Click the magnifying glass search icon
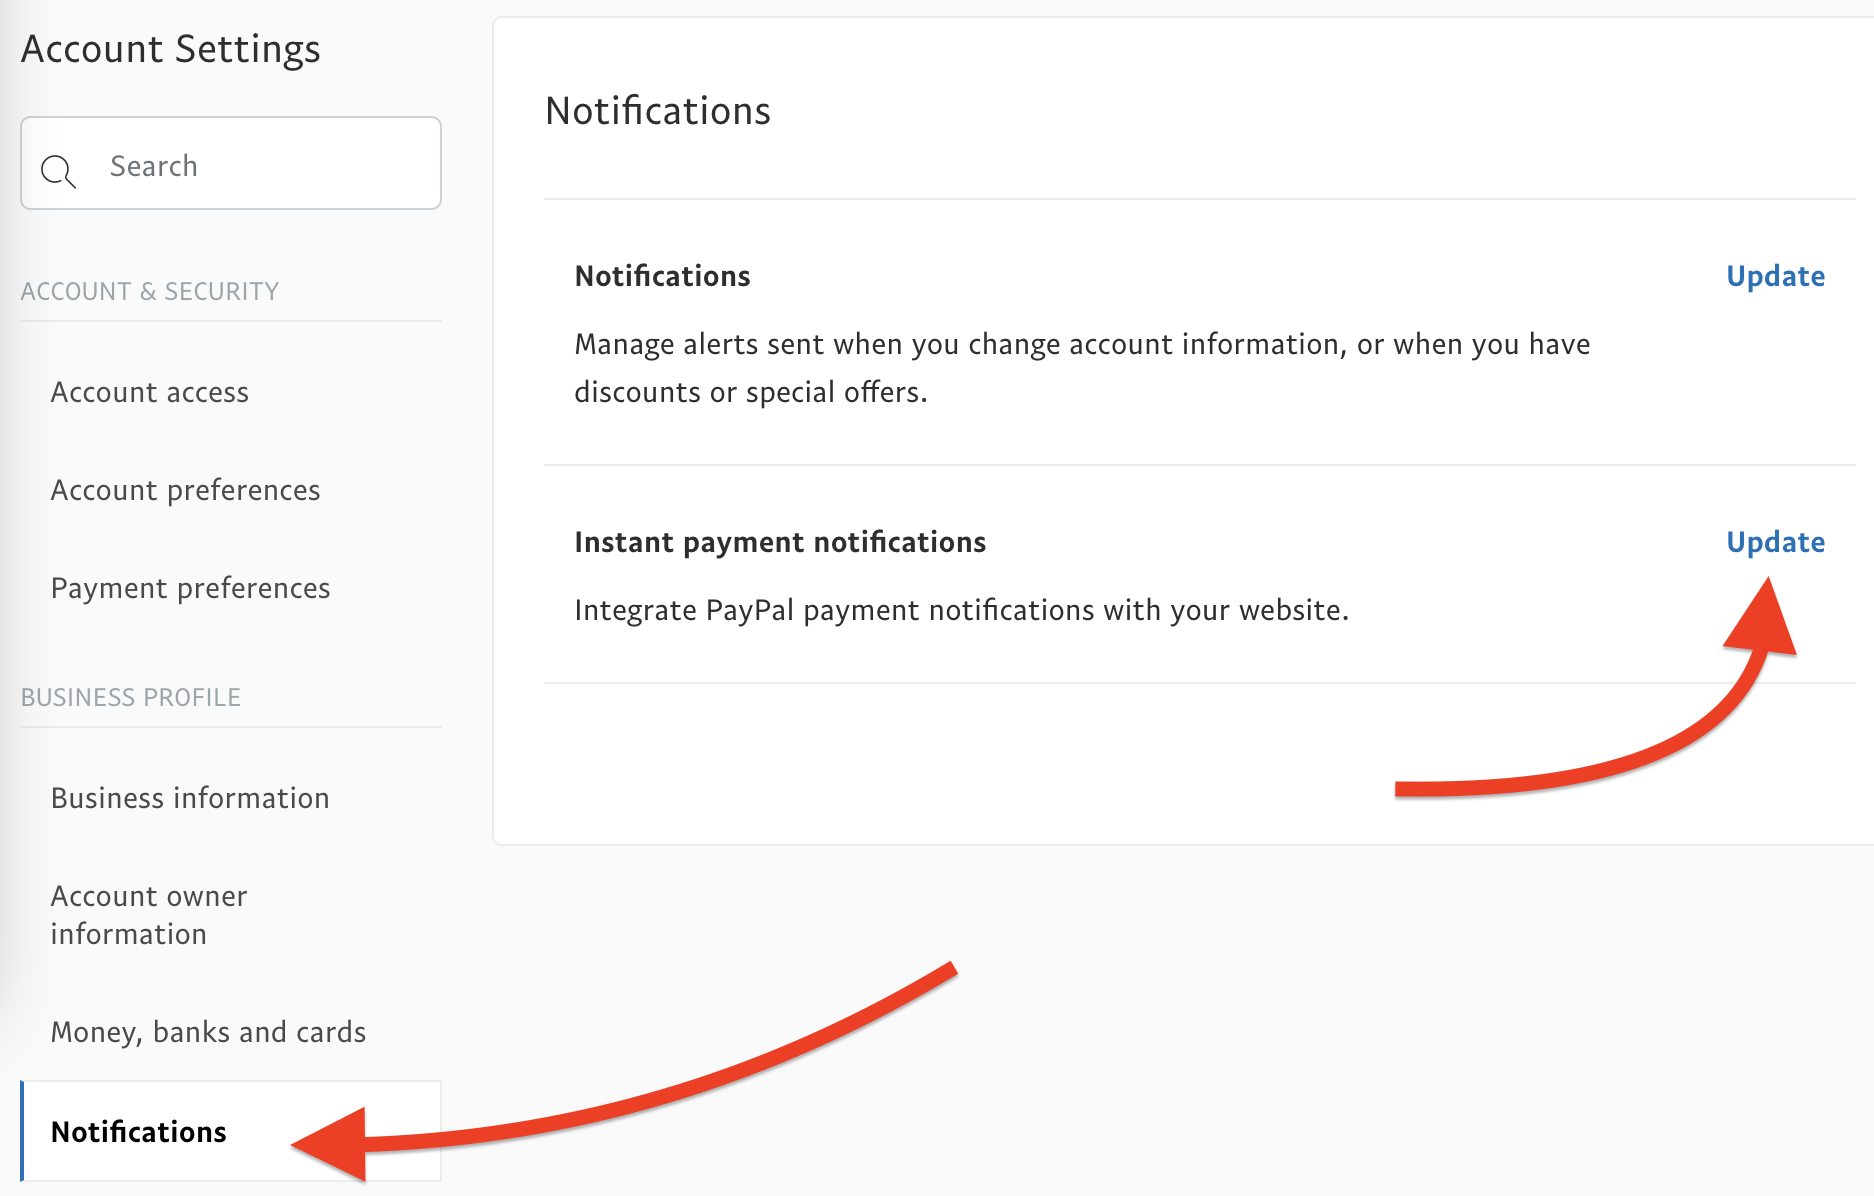 [x=58, y=171]
